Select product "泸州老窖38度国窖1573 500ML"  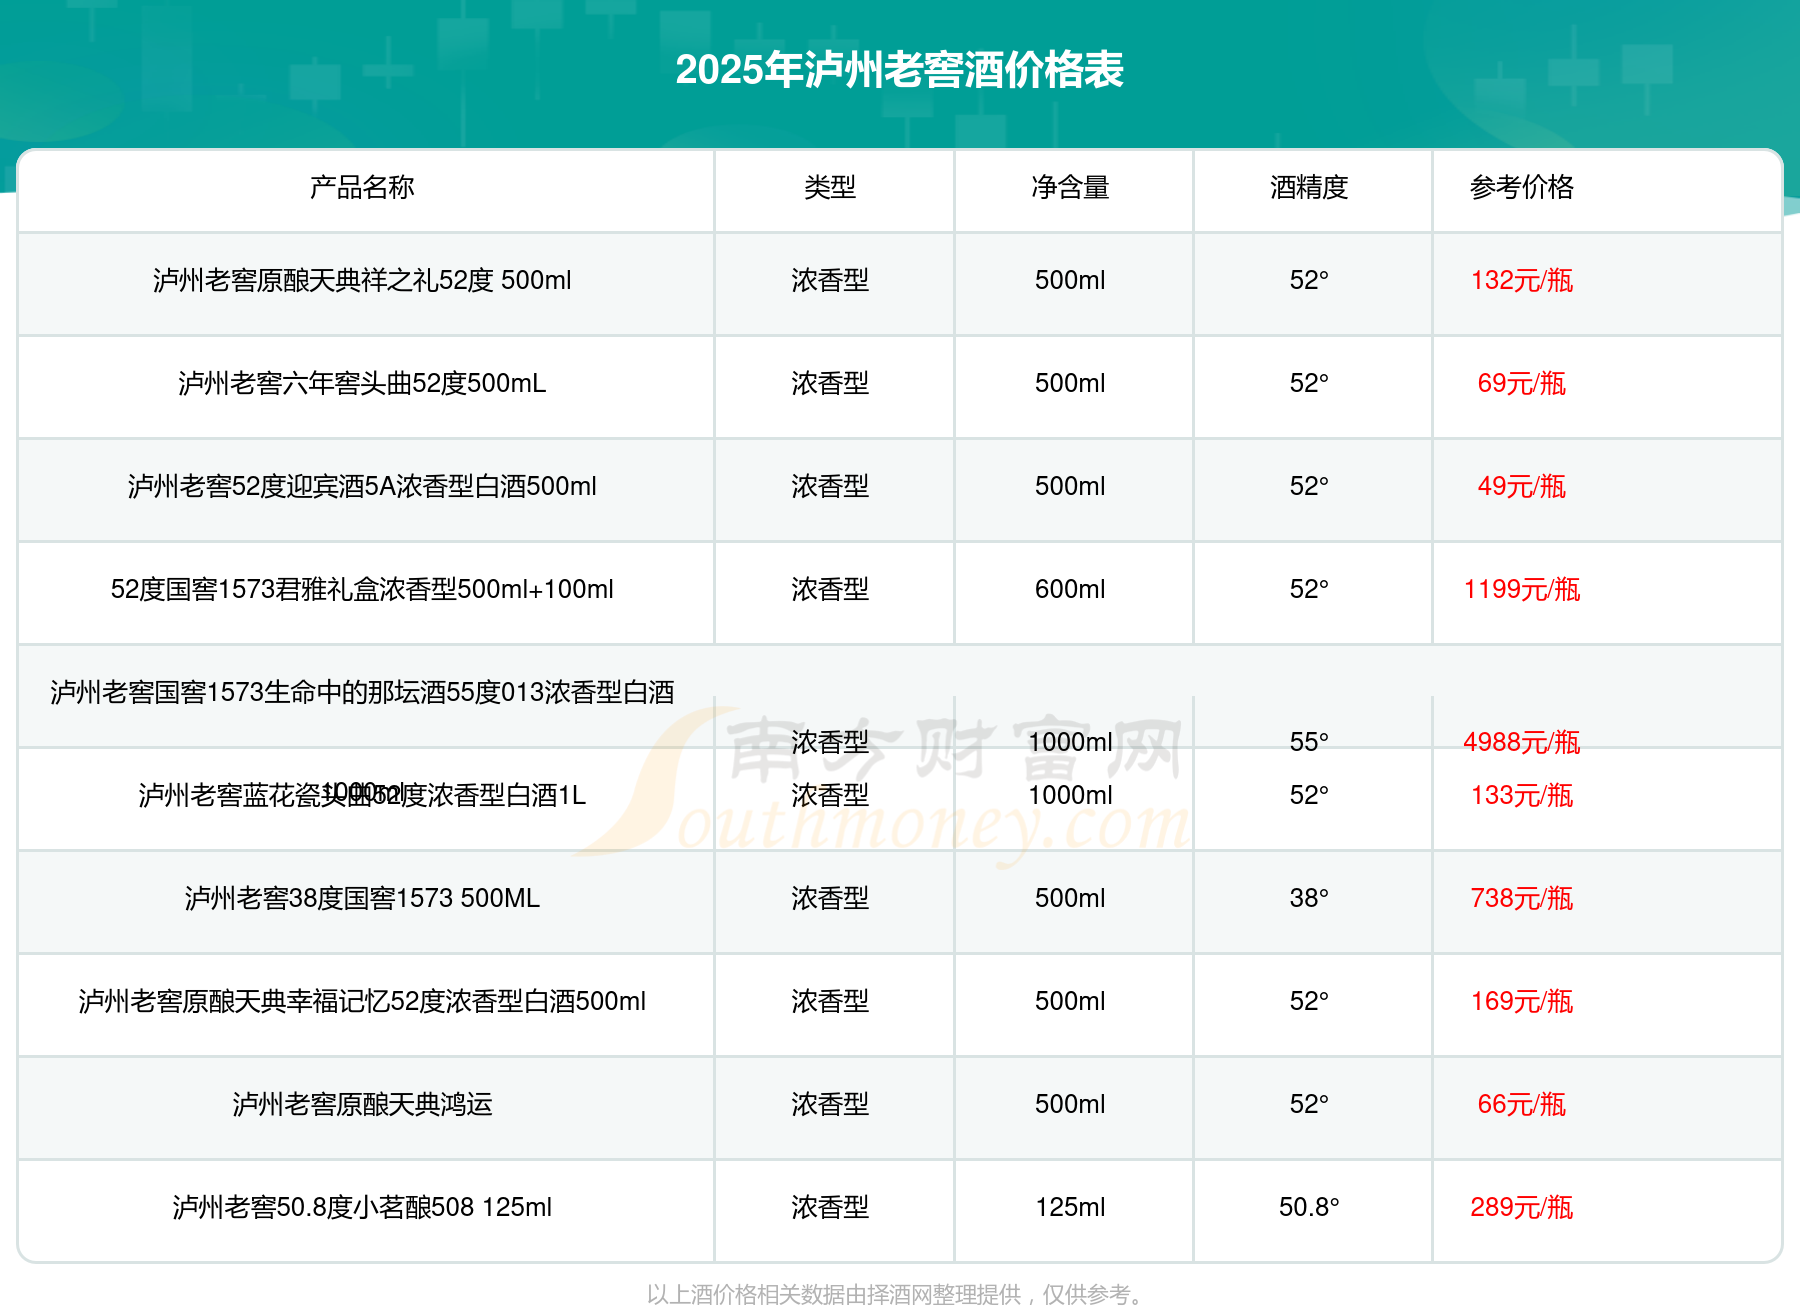point(362,898)
